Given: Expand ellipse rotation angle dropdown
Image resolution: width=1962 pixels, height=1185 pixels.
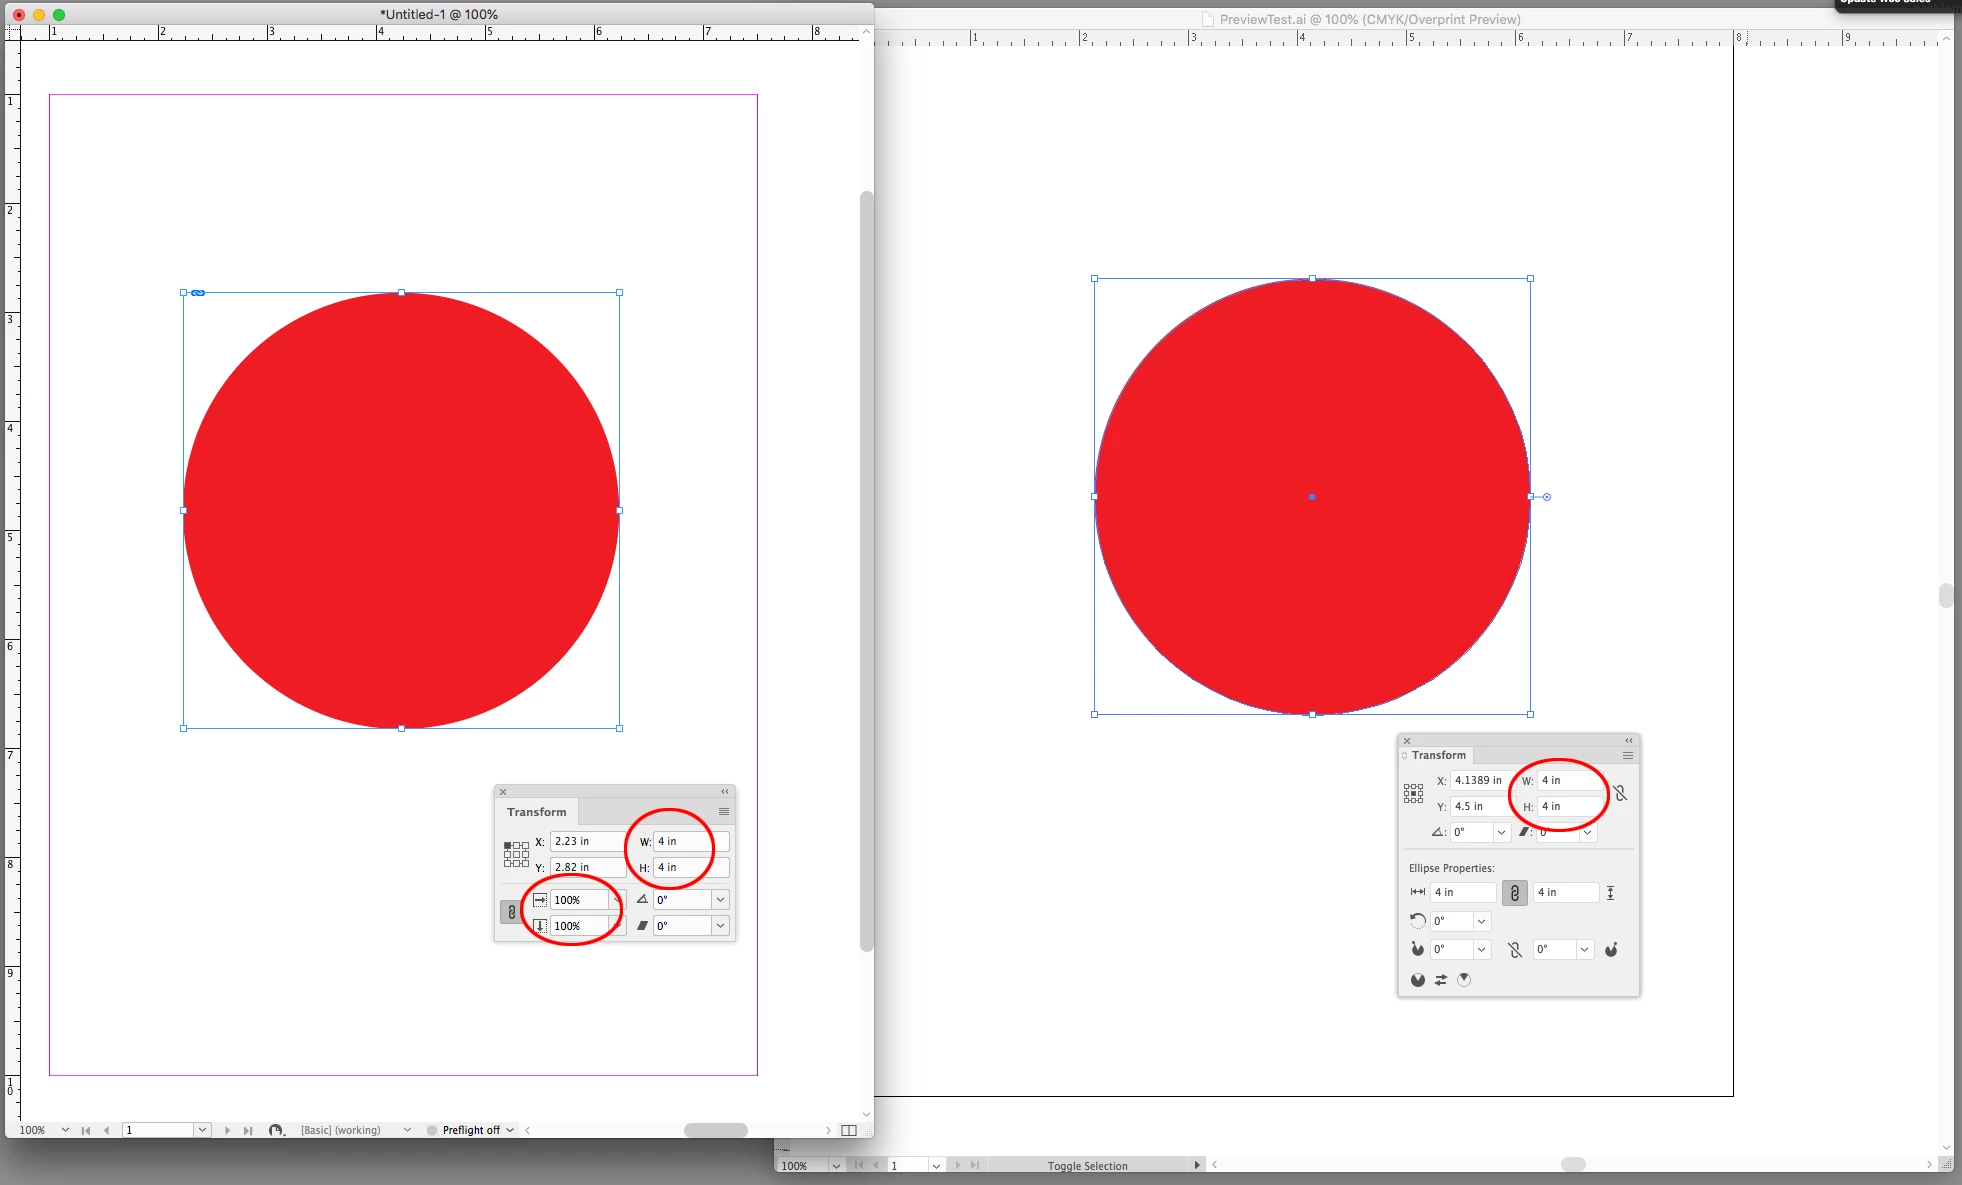Looking at the screenshot, I should pyautogui.click(x=1481, y=921).
